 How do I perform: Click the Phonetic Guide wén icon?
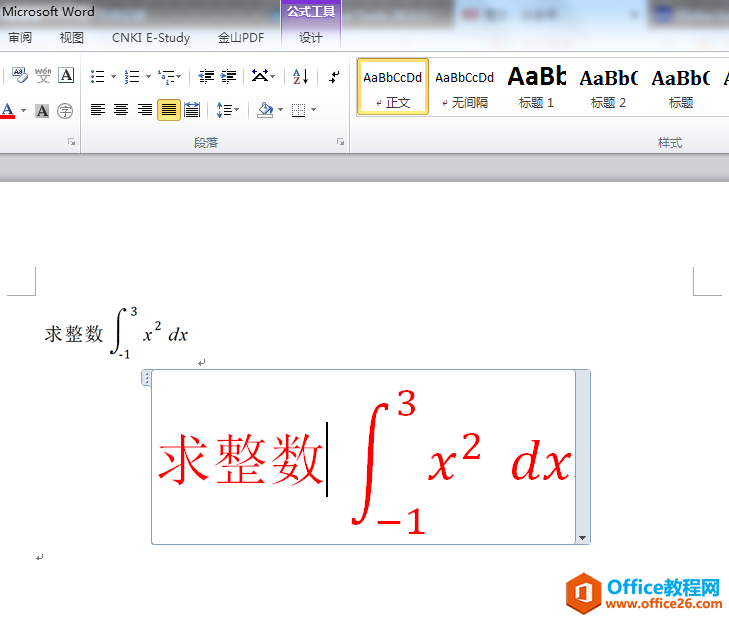(x=43, y=75)
